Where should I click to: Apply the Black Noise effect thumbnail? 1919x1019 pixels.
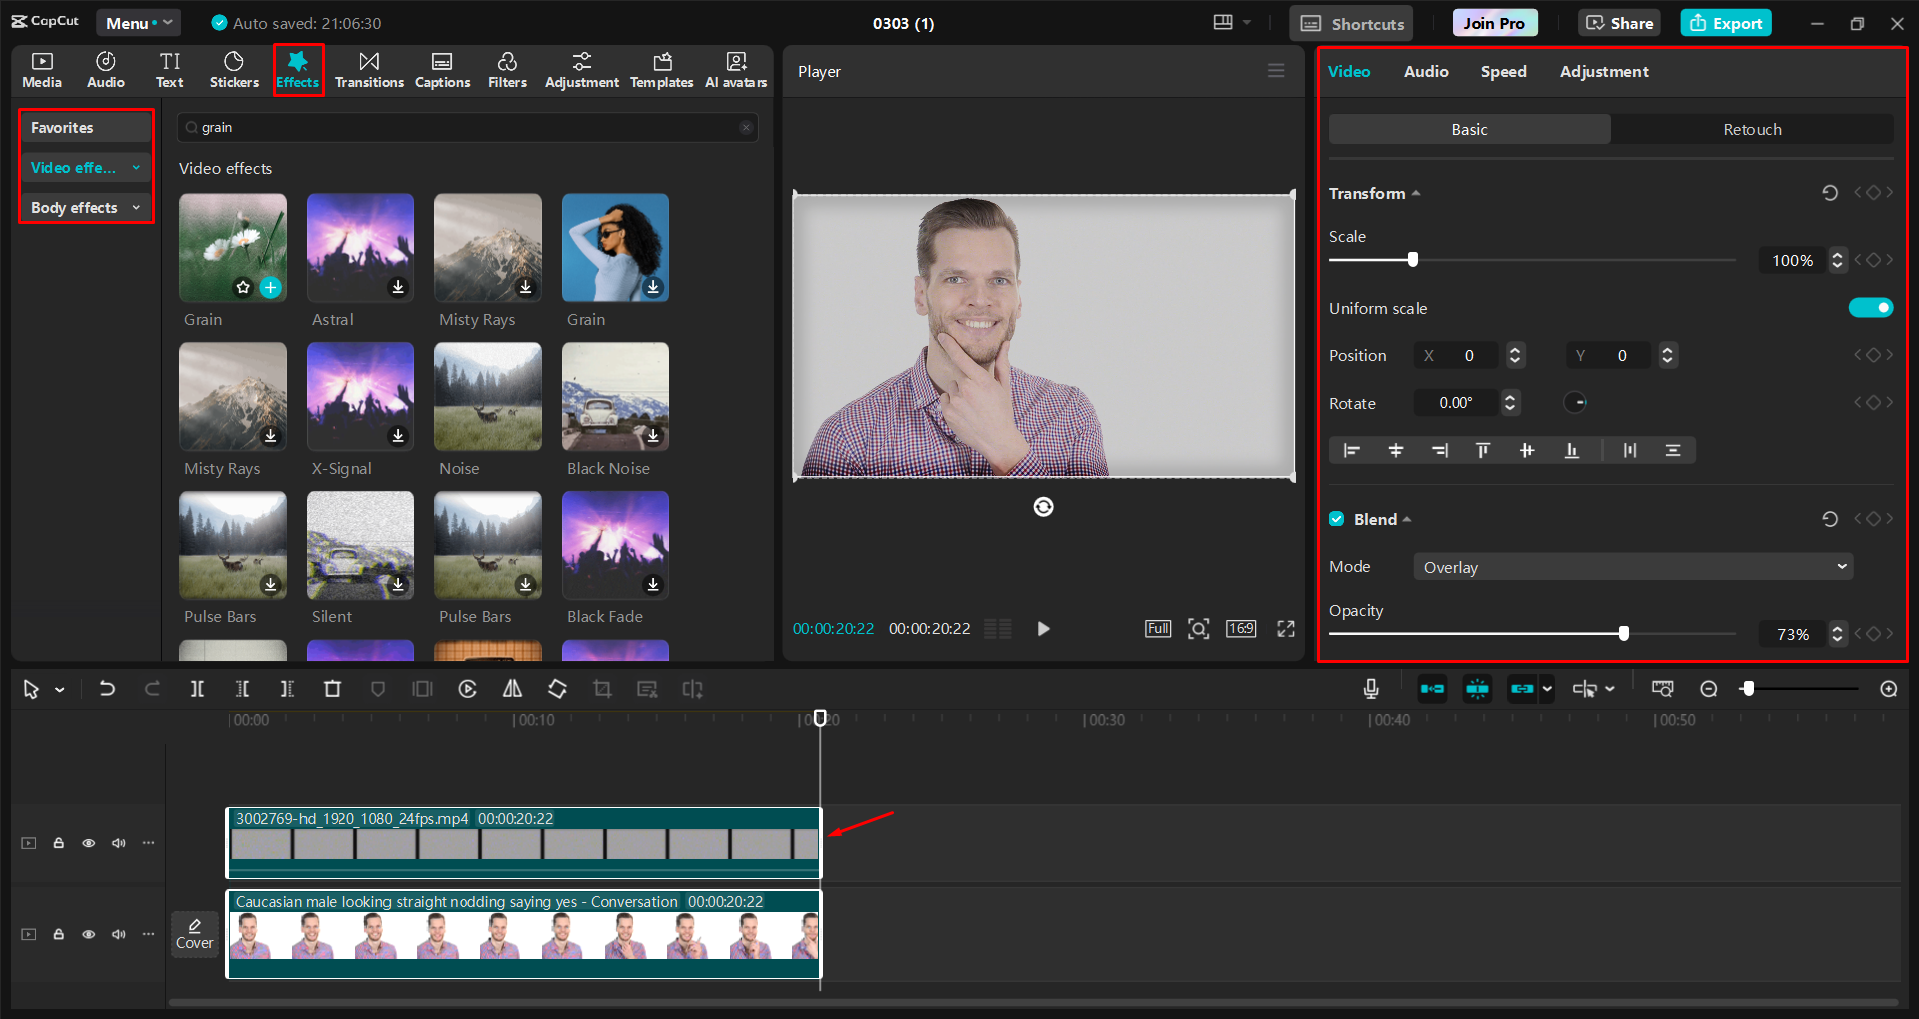pos(614,396)
